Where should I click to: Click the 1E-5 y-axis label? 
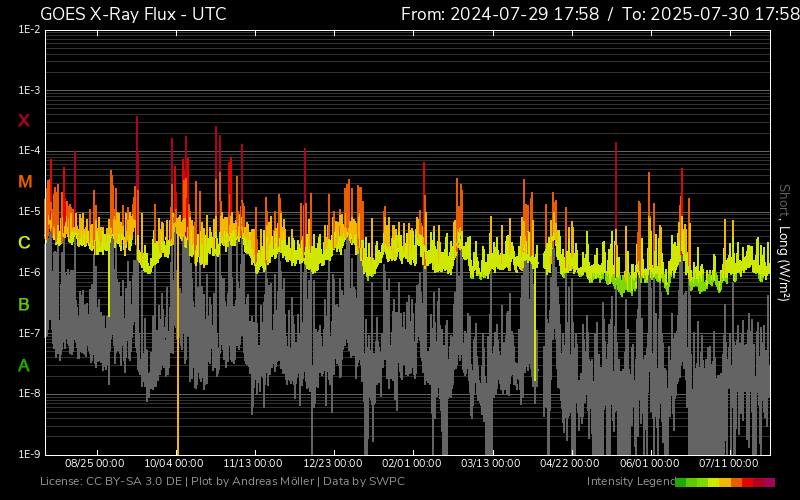pyautogui.click(x=29, y=211)
